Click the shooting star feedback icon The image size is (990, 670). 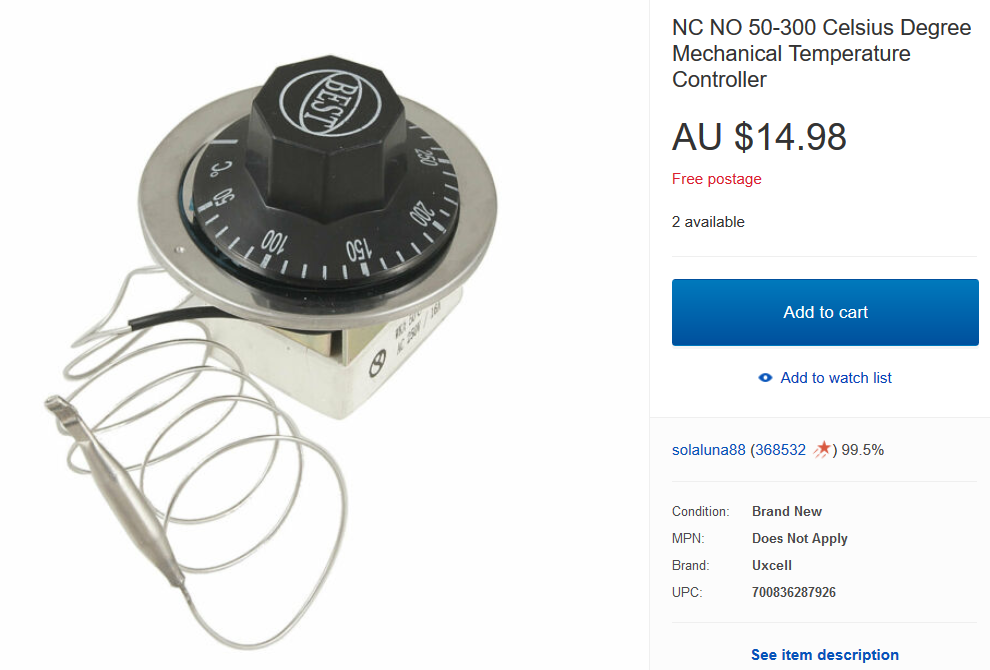tap(822, 449)
